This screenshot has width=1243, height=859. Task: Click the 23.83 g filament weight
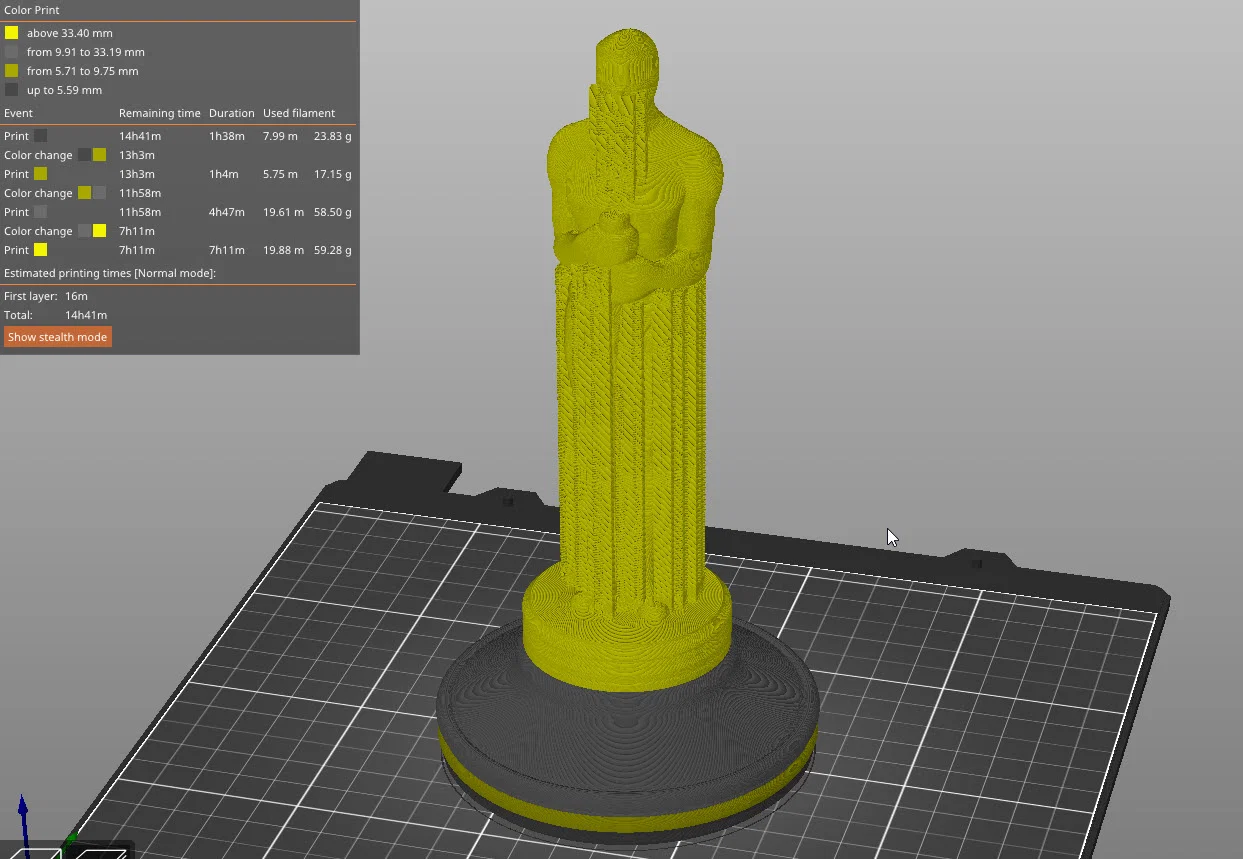click(332, 136)
